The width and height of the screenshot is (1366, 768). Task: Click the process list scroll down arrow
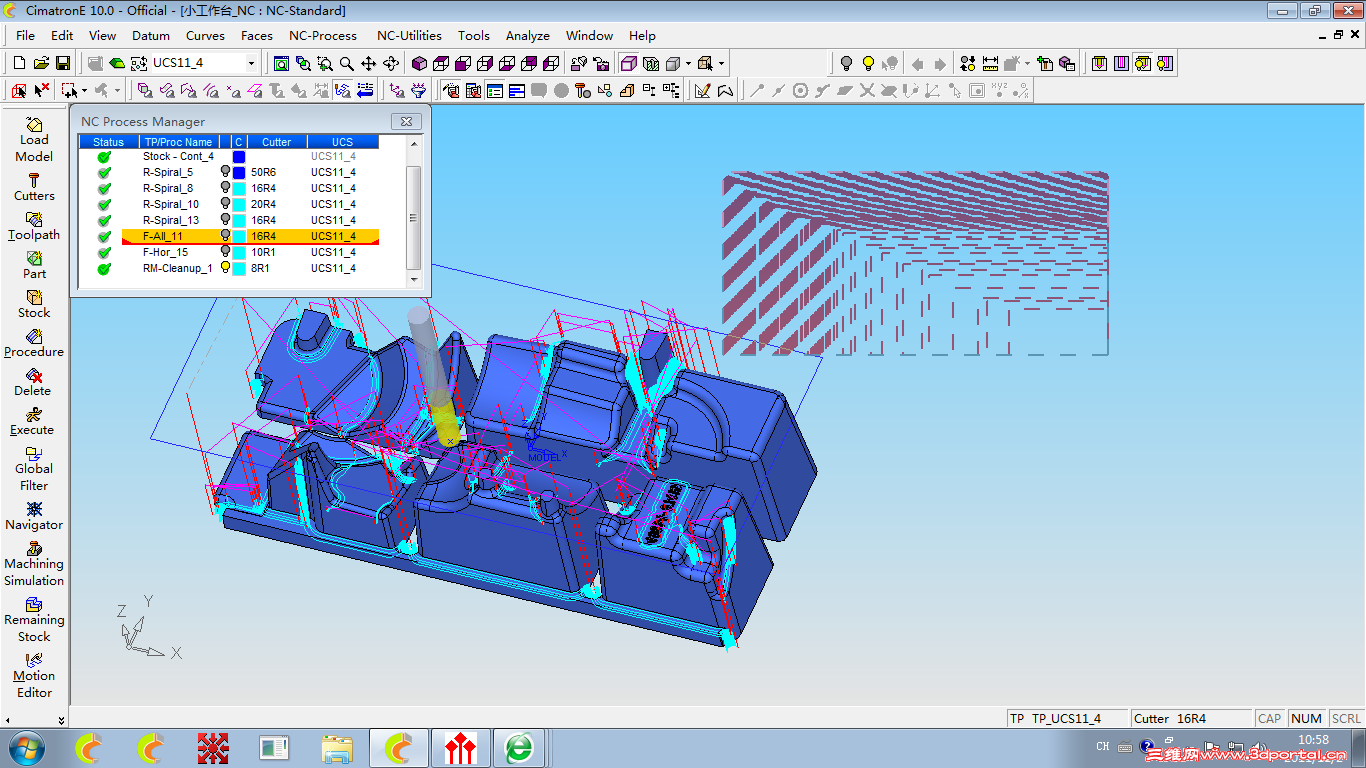coord(414,280)
